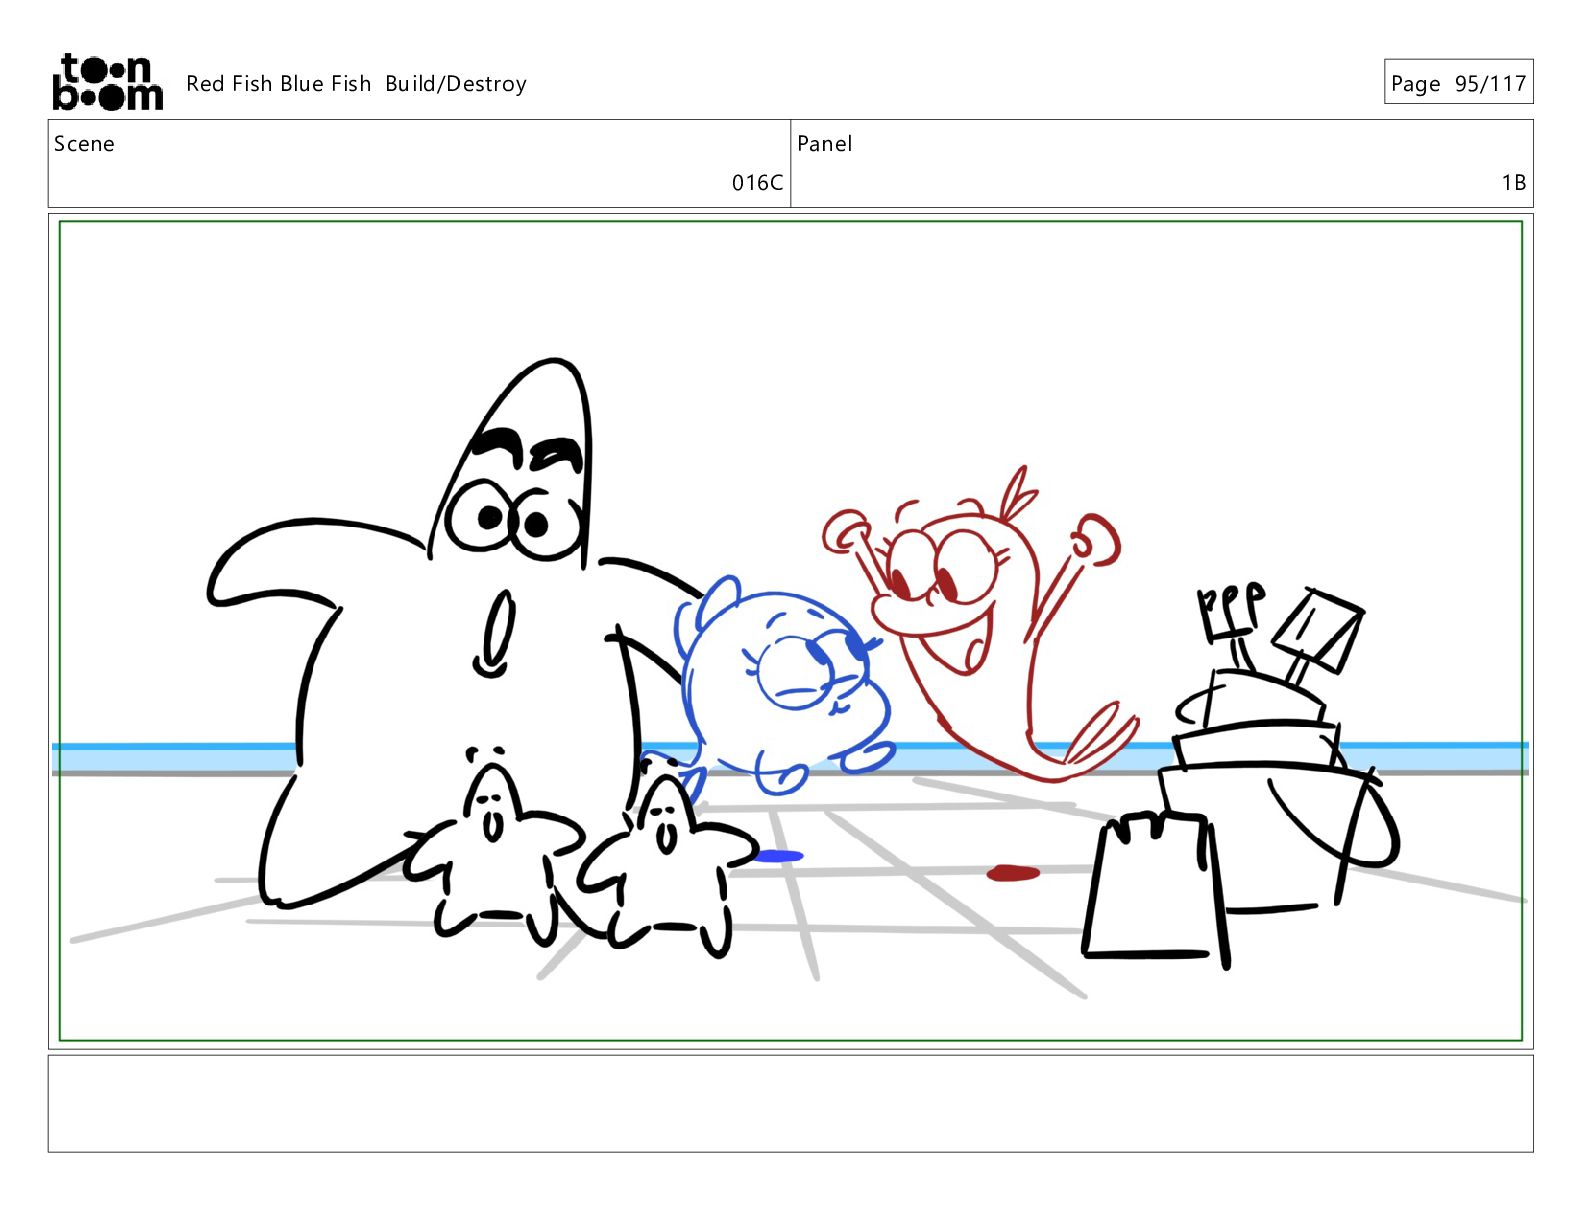Screen dimensions: 1584x1224
Task: Click the Toon Boom logo
Action: [107, 82]
